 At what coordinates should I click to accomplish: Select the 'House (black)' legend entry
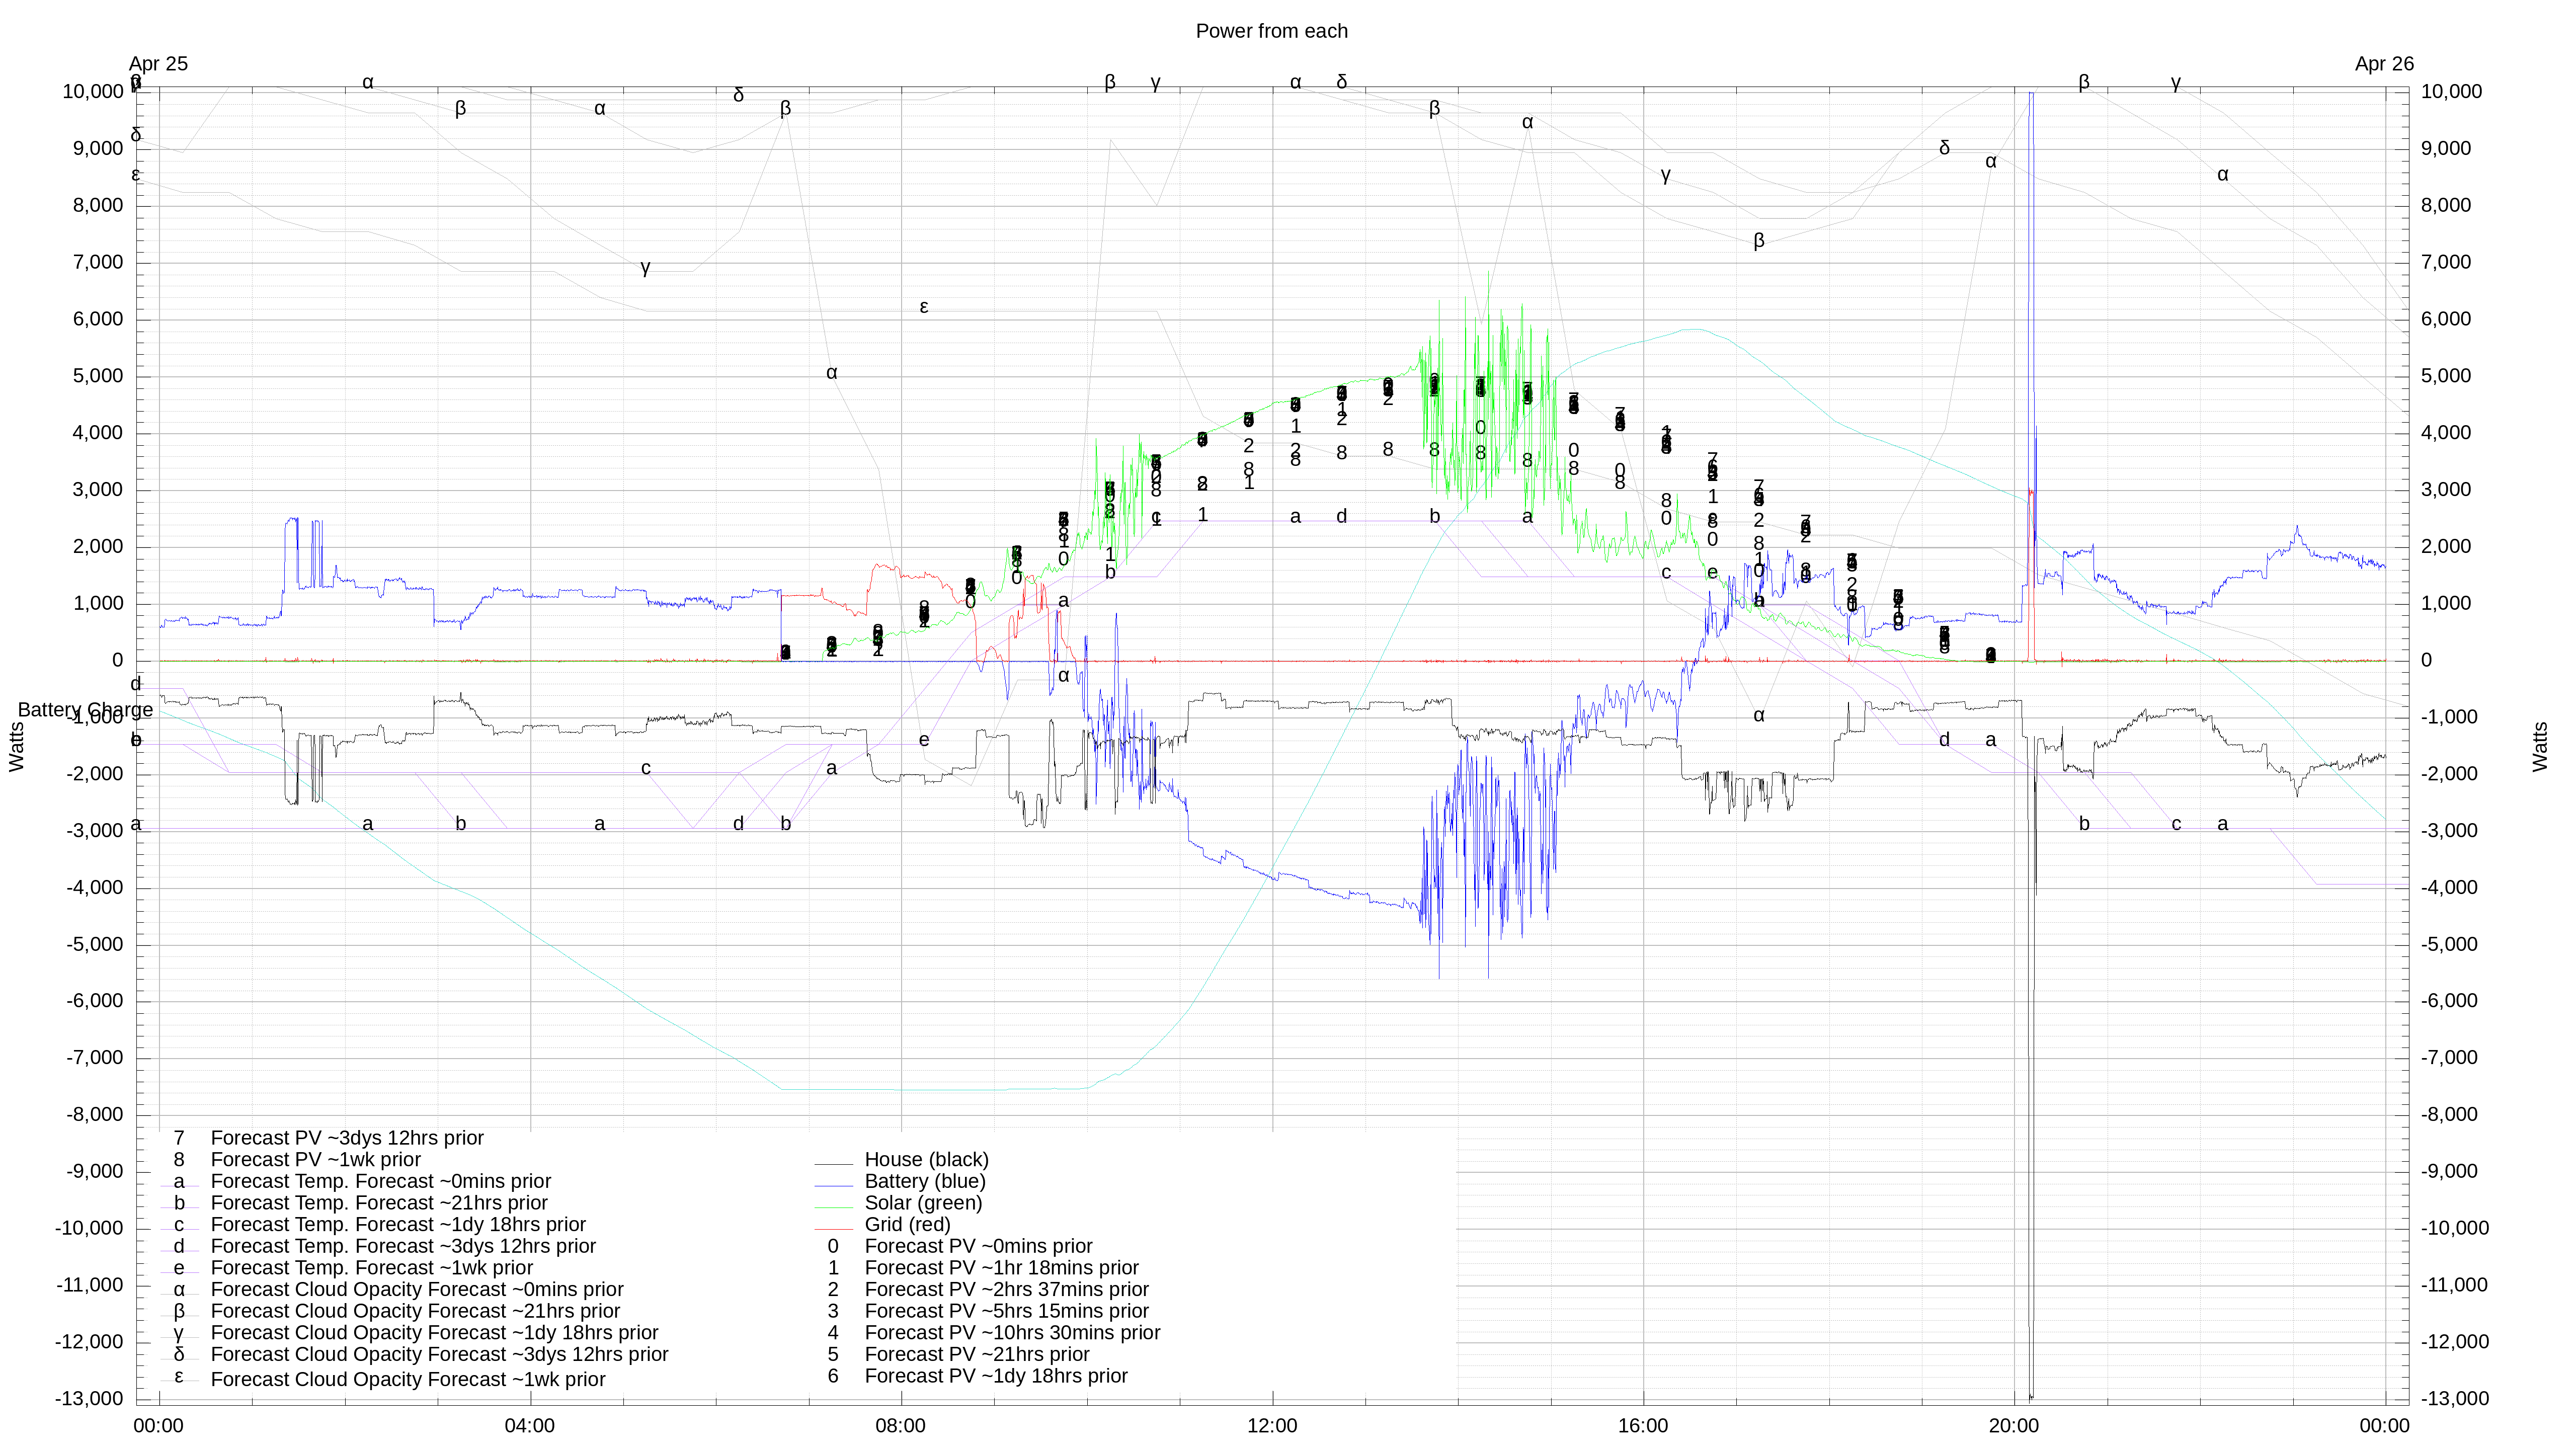point(926,1159)
